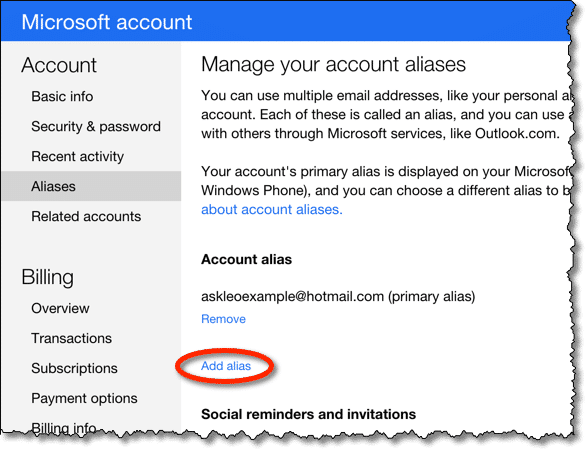587x450 pixels.
Task: Click the Add alias link
Action: (226, 366)
